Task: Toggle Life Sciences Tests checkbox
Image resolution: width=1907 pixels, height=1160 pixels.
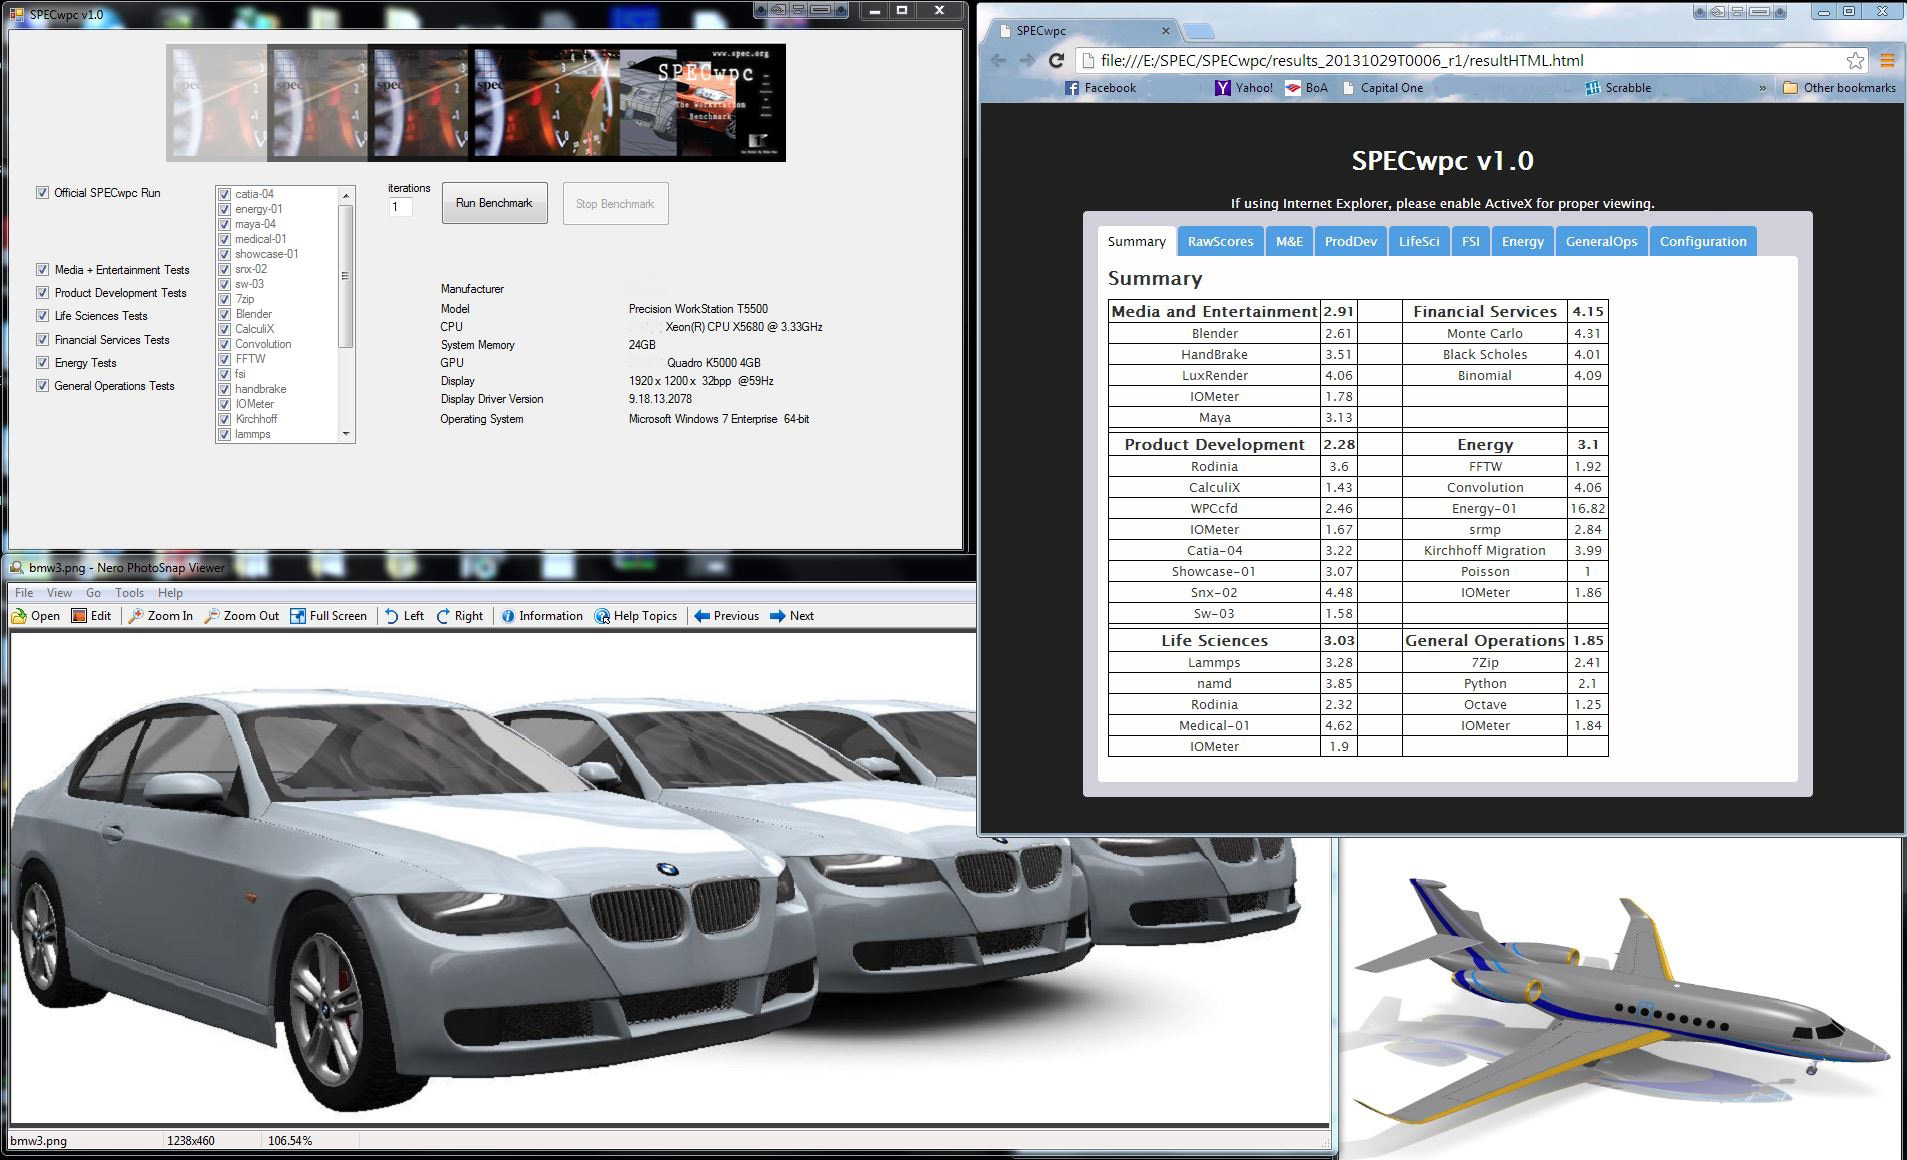Action: point(42,316)
